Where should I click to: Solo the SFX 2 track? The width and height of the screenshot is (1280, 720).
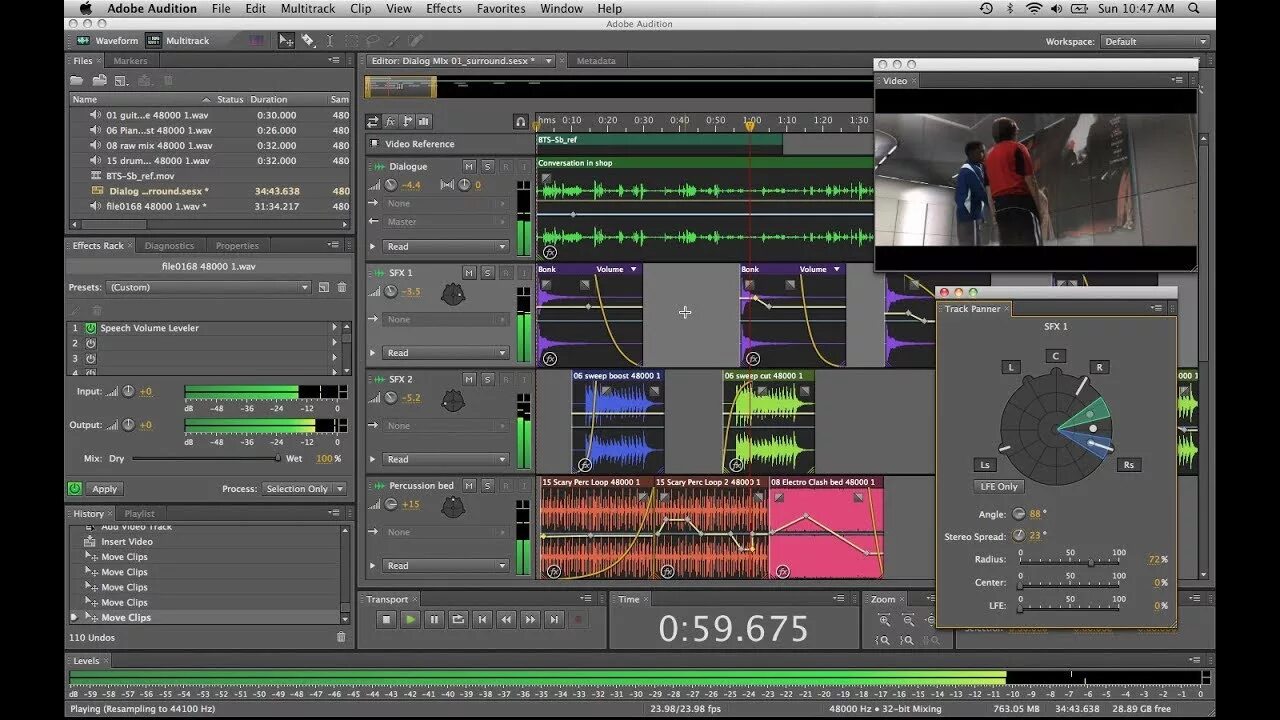pyautogui.click(x=487, y=379)
